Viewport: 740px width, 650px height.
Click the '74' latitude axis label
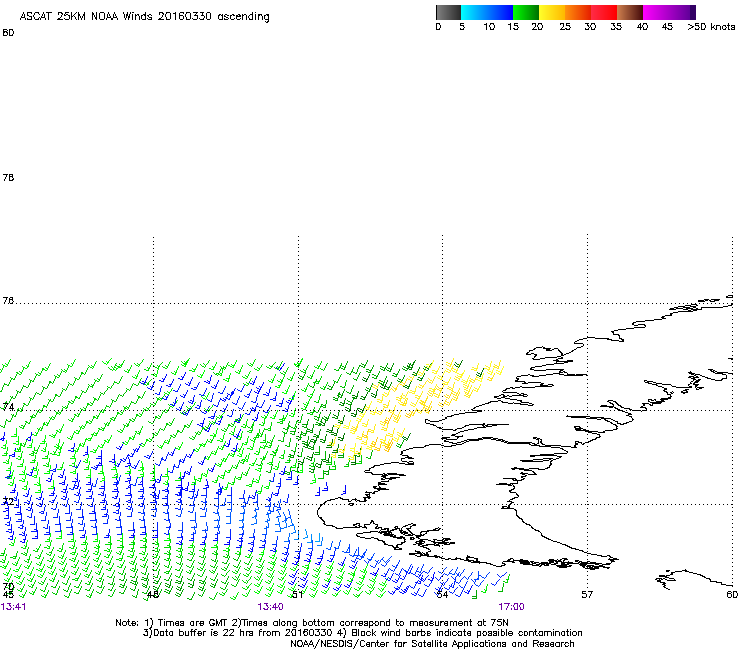(x=8, y=407)
